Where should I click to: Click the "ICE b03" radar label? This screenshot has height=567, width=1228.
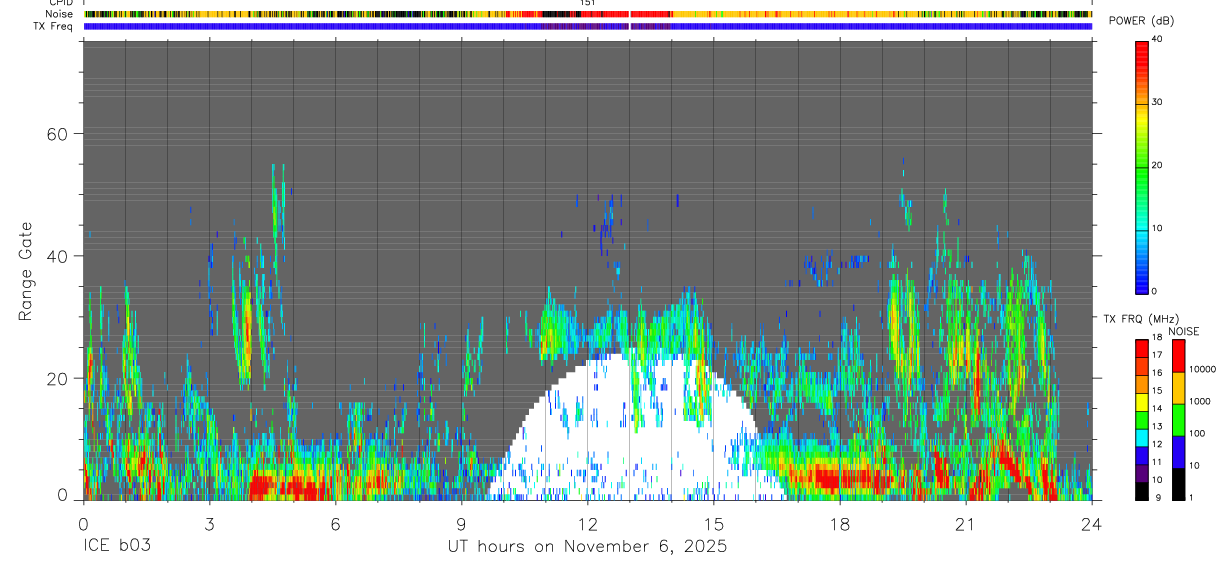tap(117, 547)
